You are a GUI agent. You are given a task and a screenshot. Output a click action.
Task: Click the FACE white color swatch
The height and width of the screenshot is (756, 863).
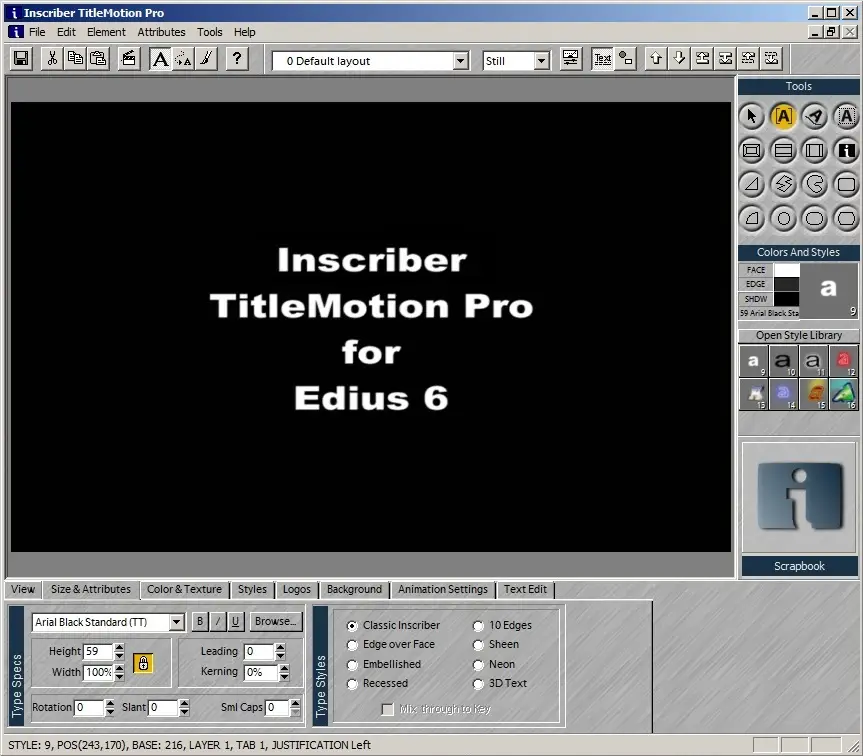pos(786,270)
